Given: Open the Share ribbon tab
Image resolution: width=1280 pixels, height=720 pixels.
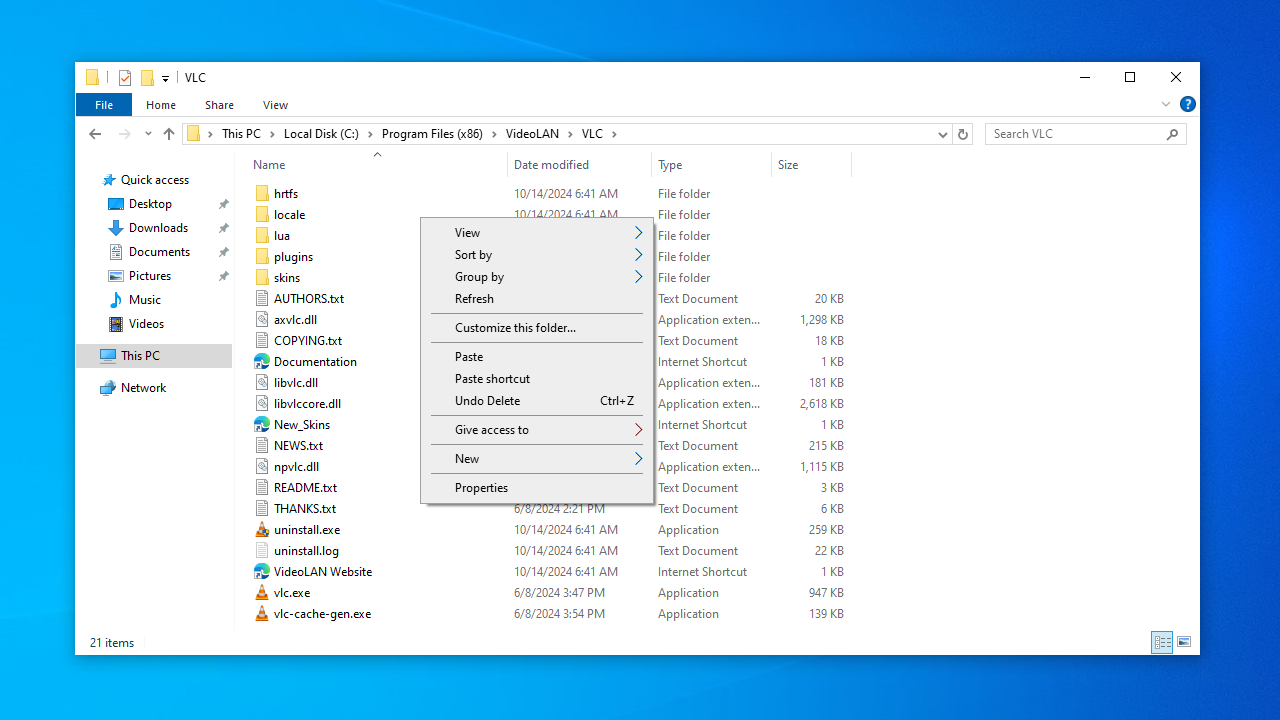Looking at the screenshot, I should 219,105.
